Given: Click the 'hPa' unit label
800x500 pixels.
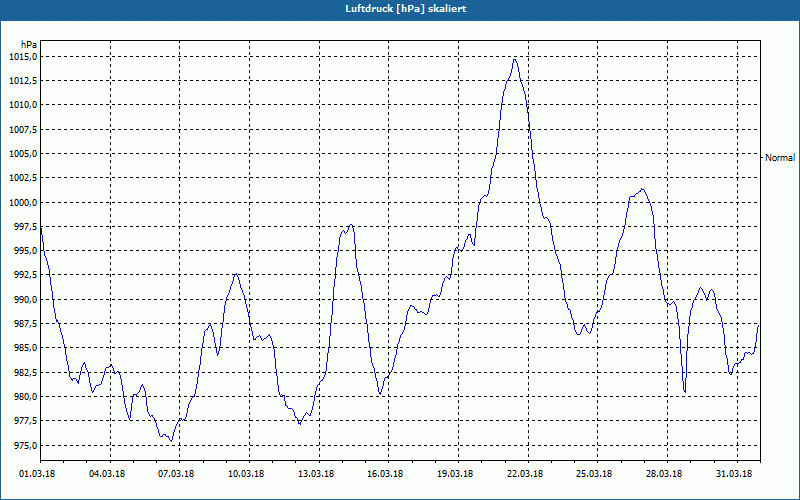Looking at the screenshot, I should (x=29, y=45).
